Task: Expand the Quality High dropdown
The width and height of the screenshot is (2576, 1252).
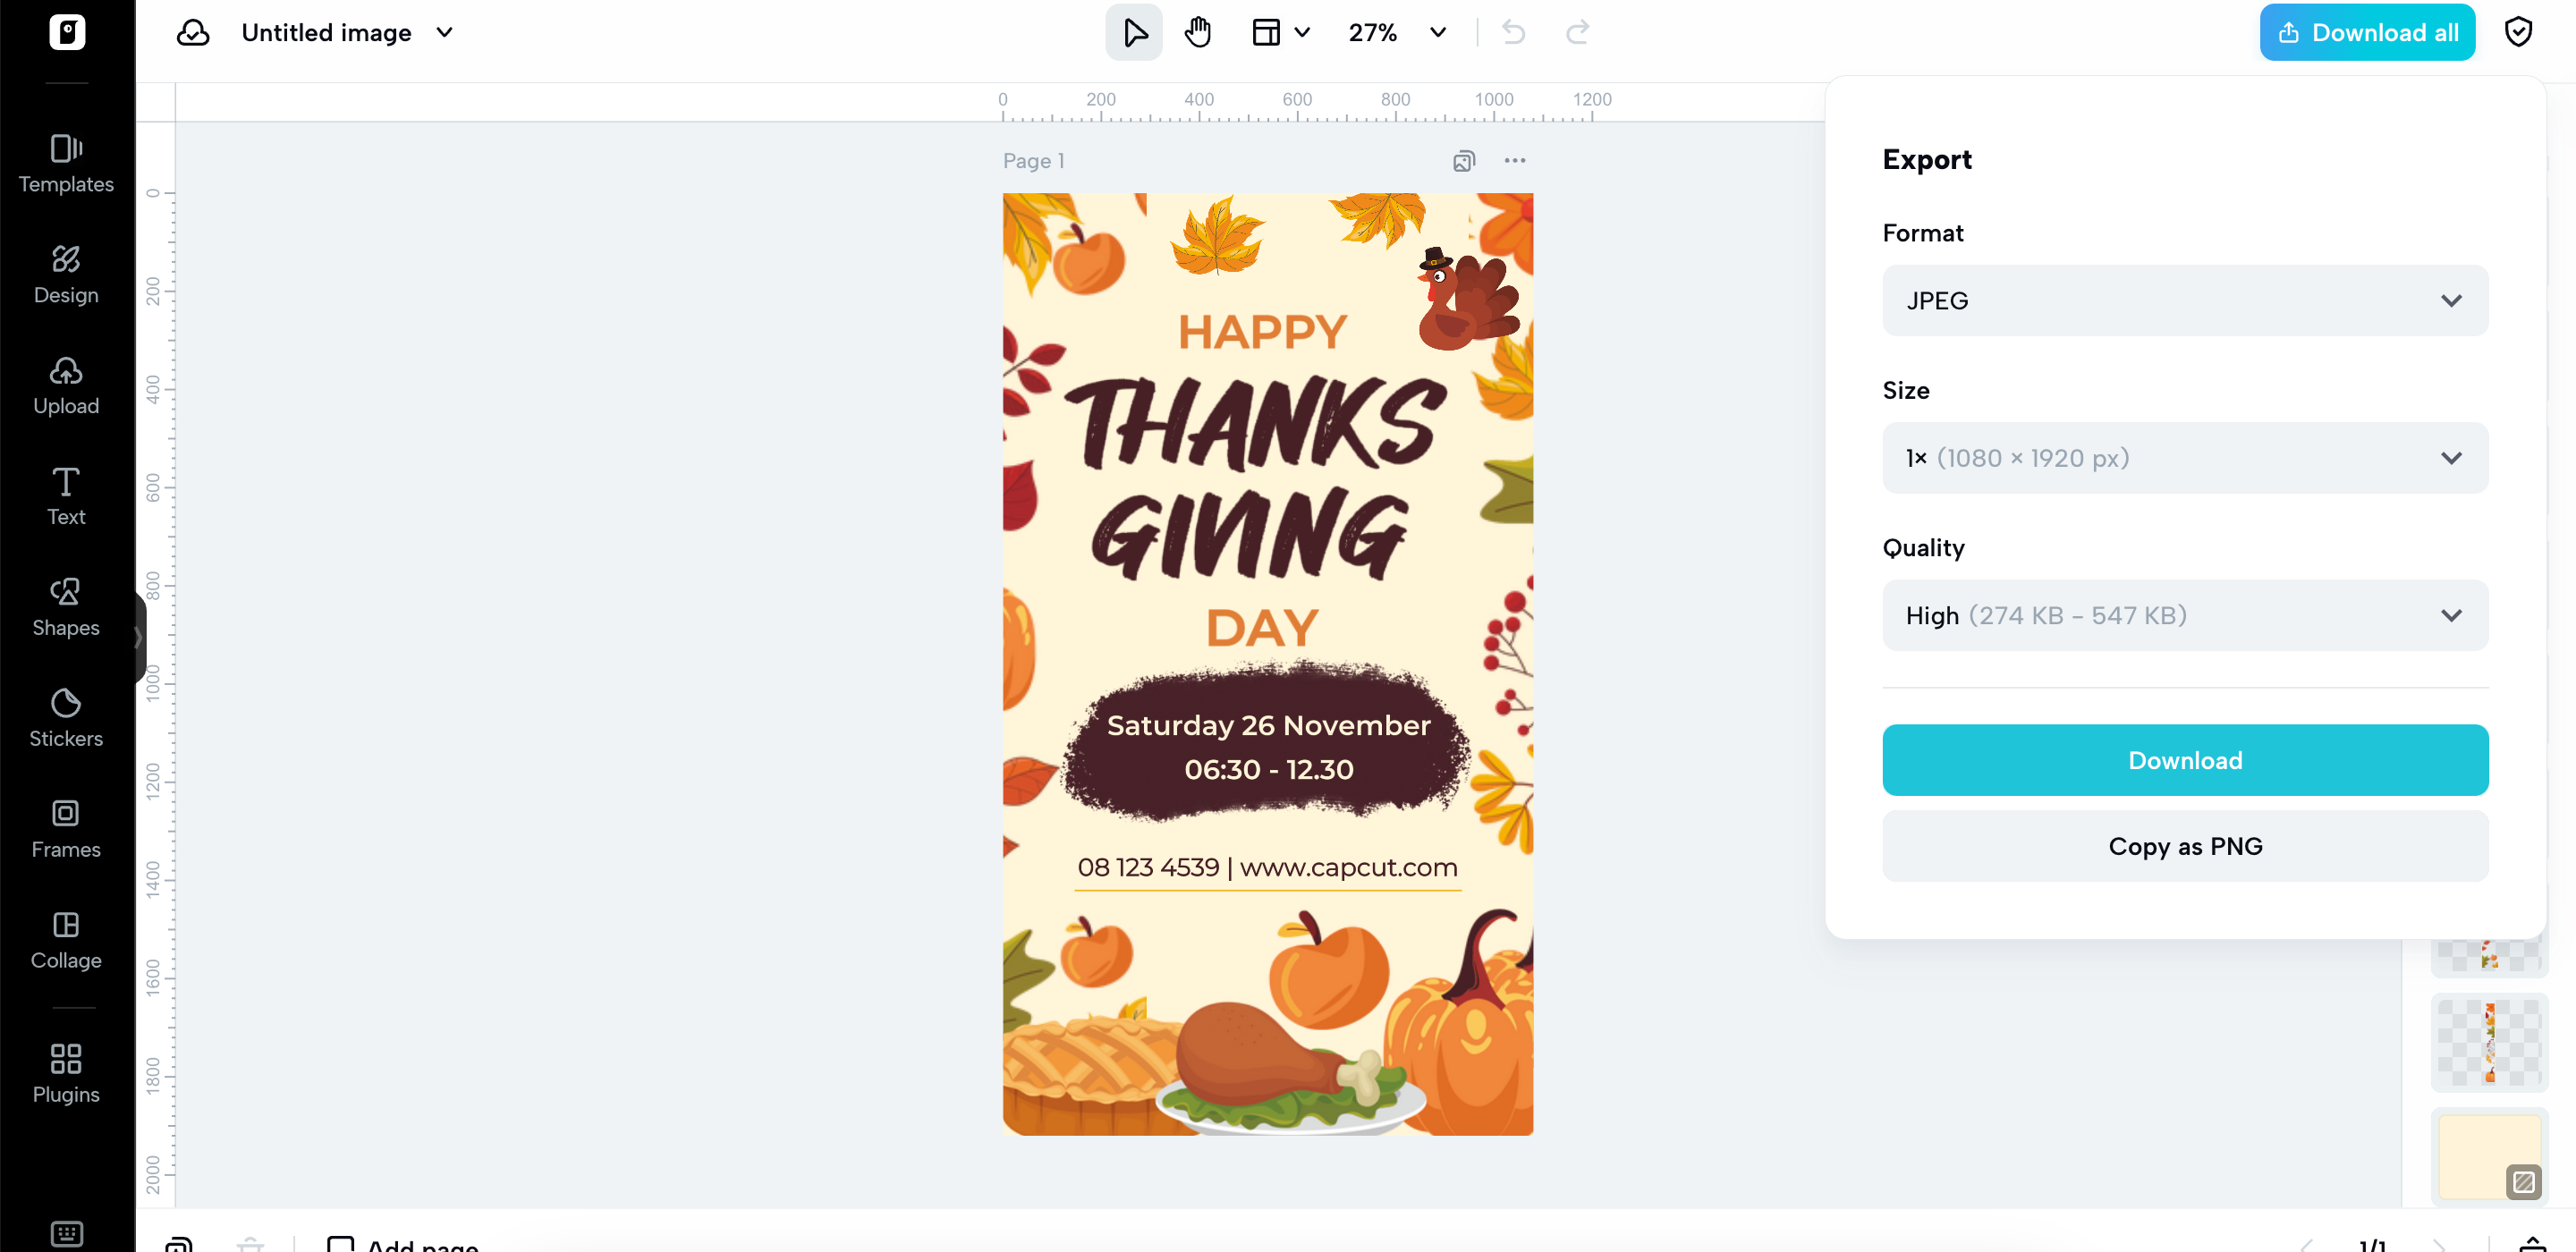Action: [2184, 615]
